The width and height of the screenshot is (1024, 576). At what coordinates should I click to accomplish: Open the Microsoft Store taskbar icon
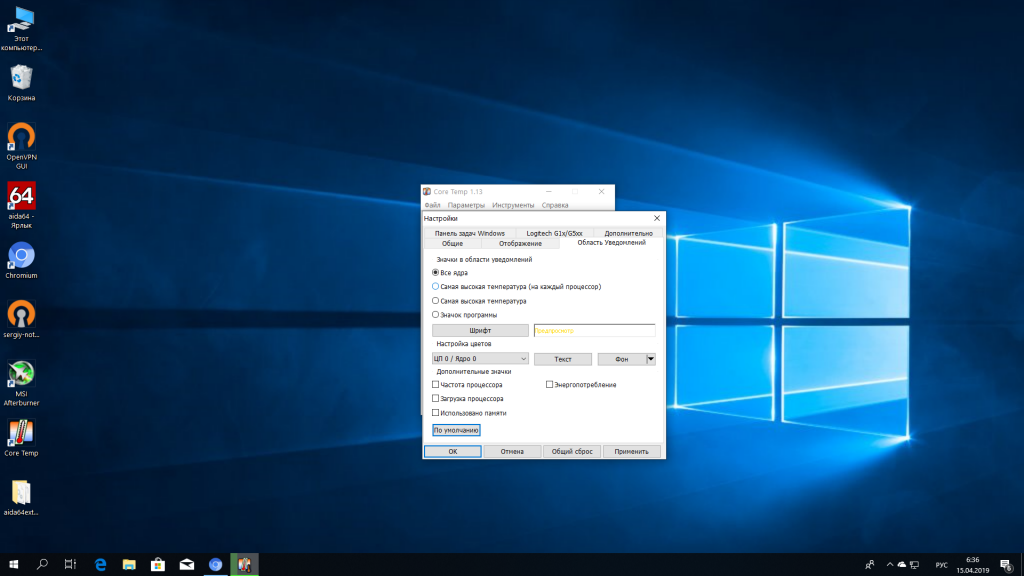point(157,564)
